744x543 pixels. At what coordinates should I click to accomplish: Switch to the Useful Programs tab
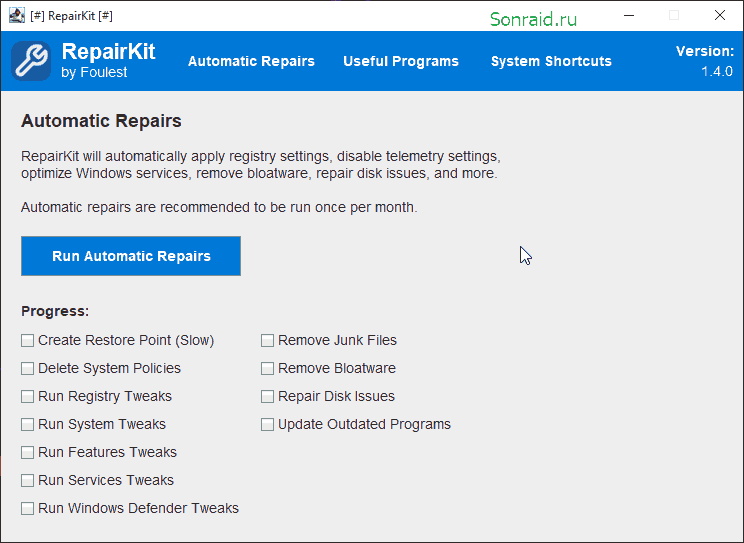pyautogui.click(x=401, y=61)
